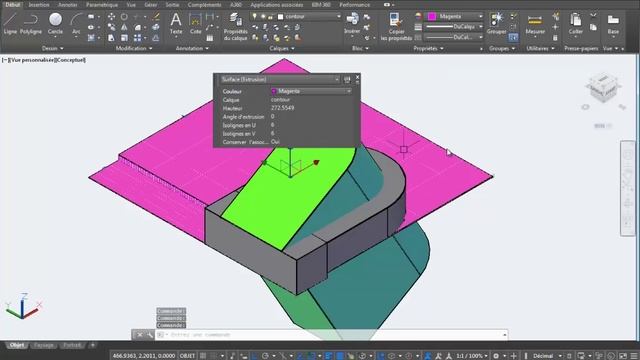Toggle lock icon for contour layer
The width and height of the screenshot is (640, 360).
[x=270, y=16]
